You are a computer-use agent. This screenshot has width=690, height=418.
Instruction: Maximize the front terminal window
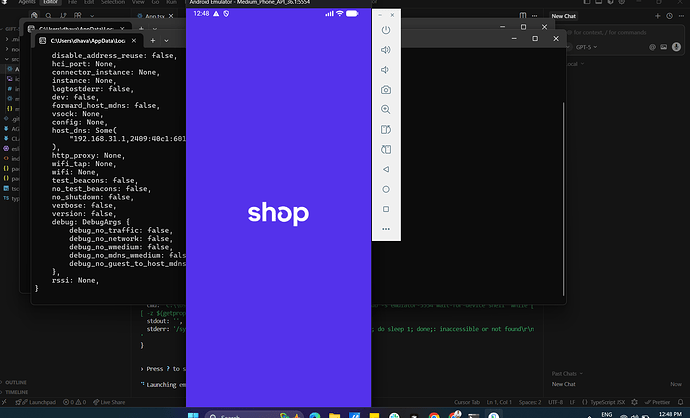[x=535, y=39]
